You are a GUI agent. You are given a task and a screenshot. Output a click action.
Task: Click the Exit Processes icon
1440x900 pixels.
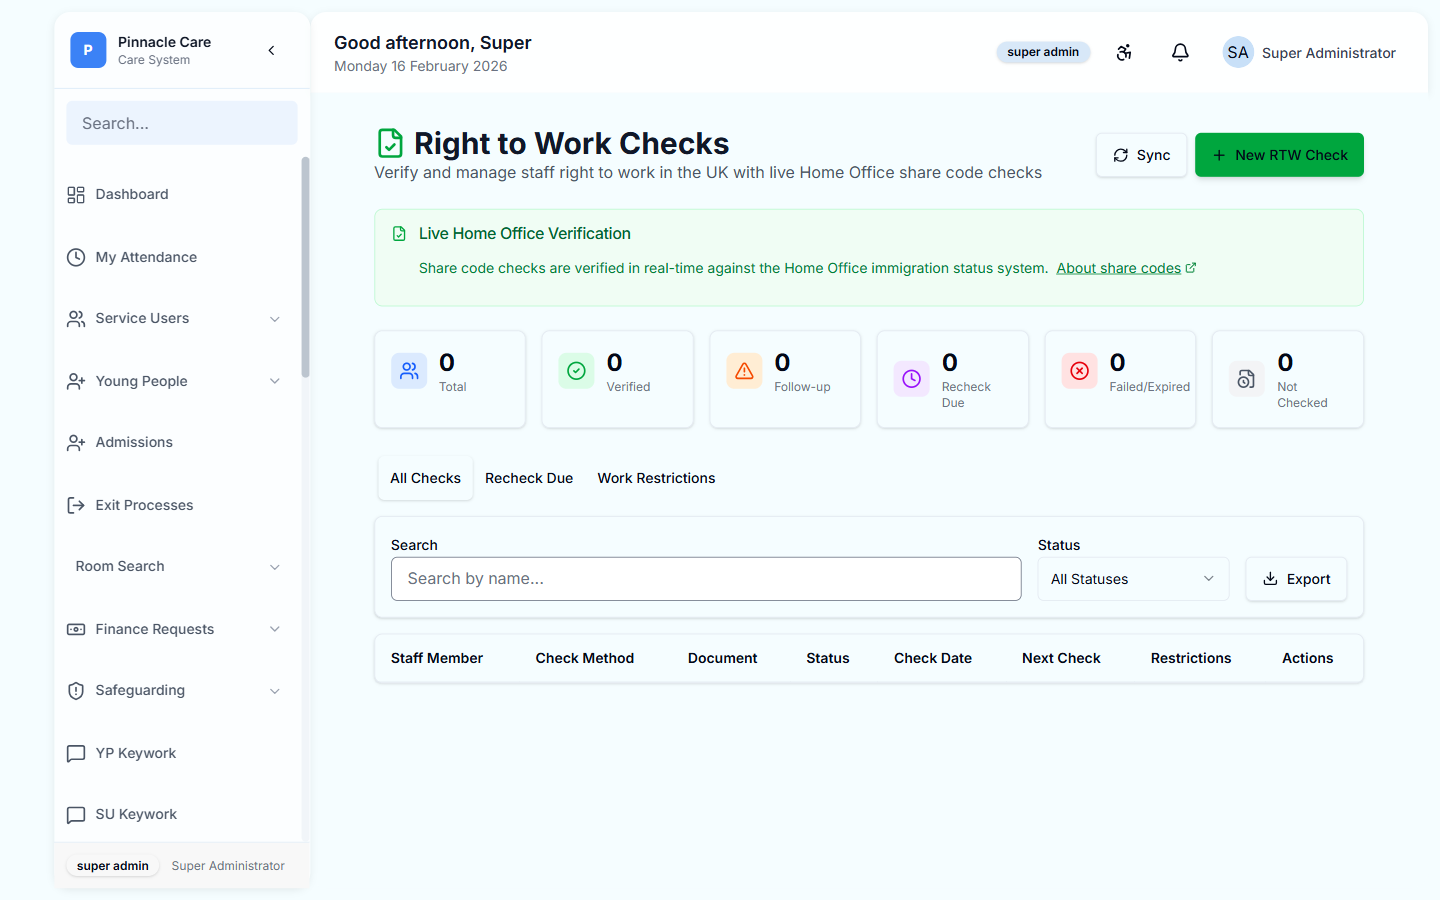[75, 505]
